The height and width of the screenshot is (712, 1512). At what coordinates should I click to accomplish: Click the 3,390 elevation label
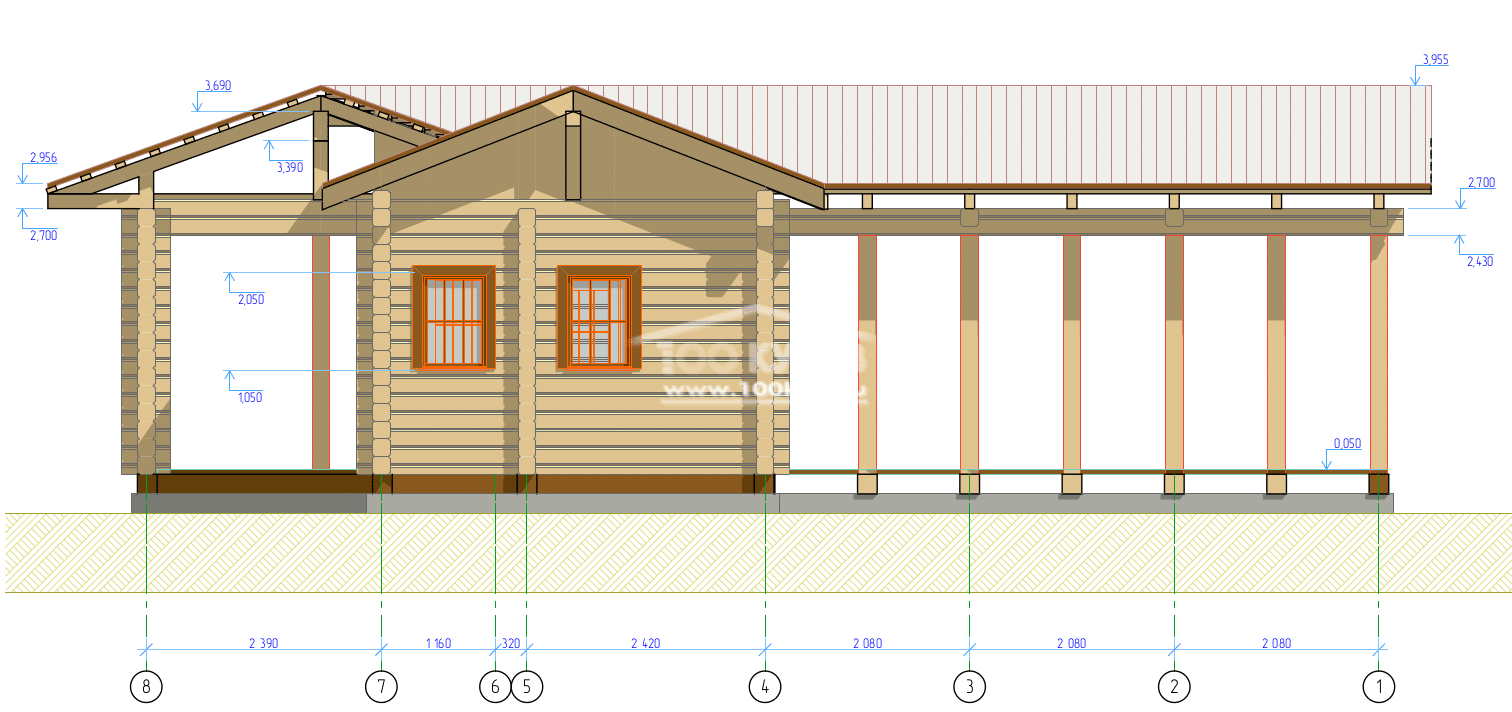tap(289, 167)
